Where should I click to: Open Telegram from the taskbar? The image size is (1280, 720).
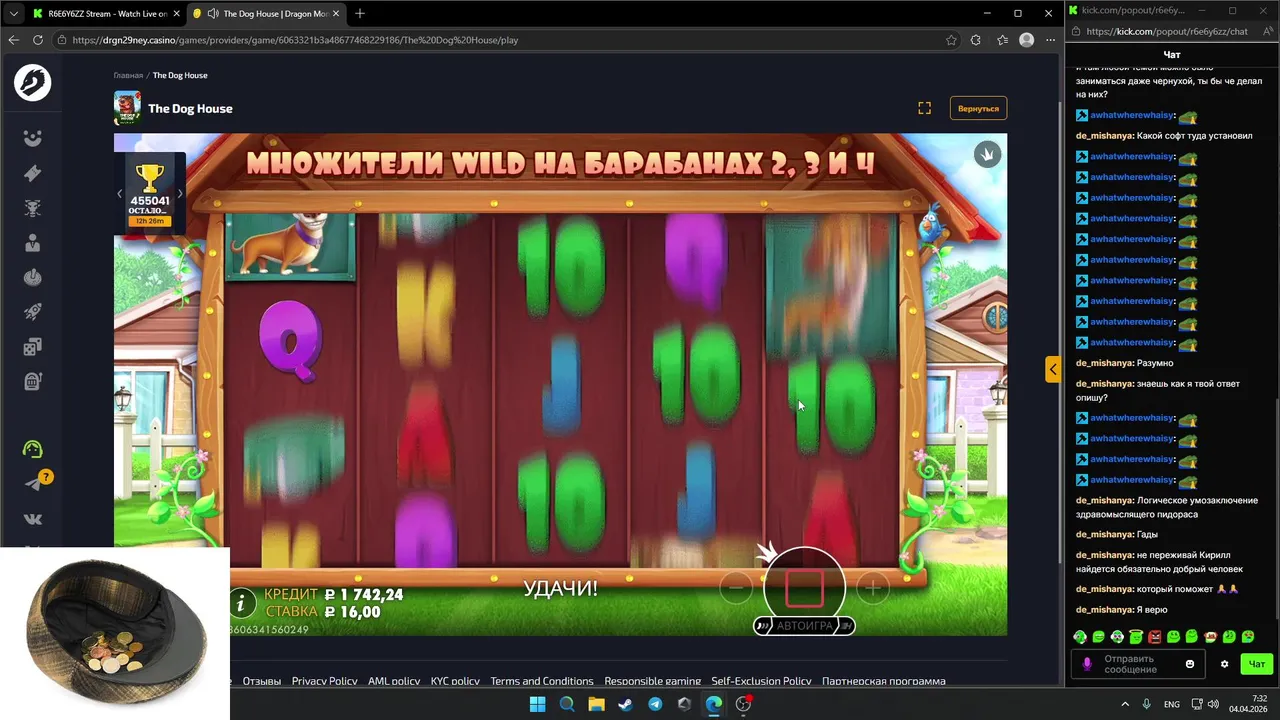[655, 704]
